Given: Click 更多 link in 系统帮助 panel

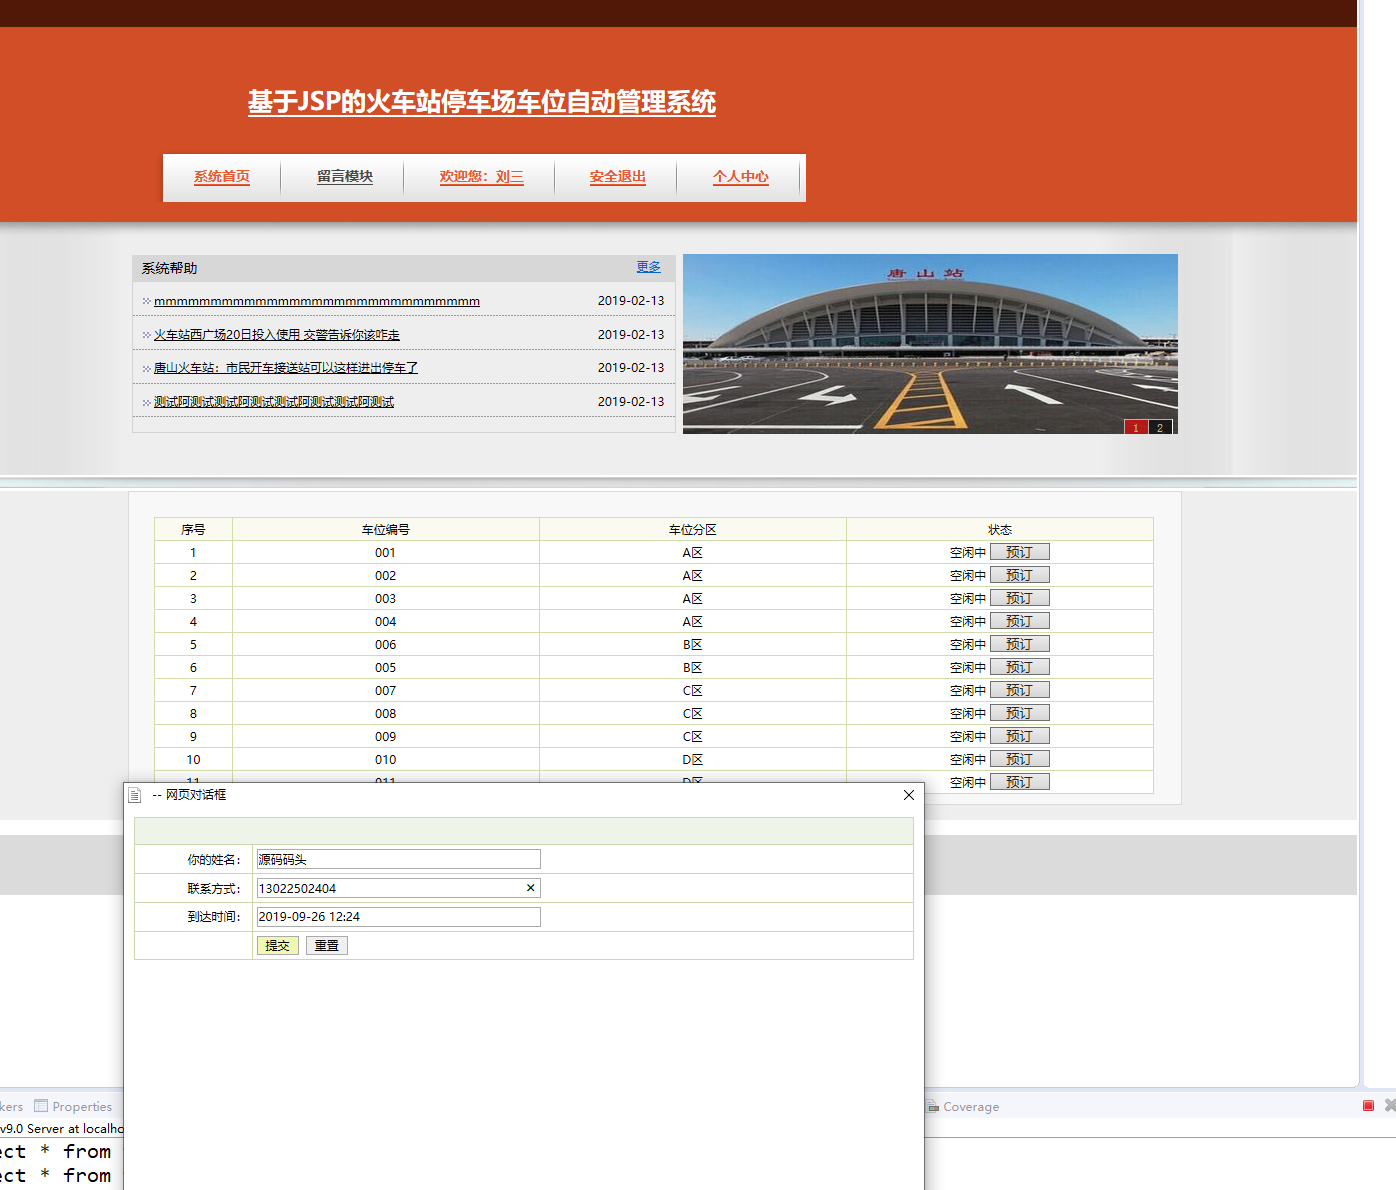Looking at the screenshot, I should click(x=648, y=267).
